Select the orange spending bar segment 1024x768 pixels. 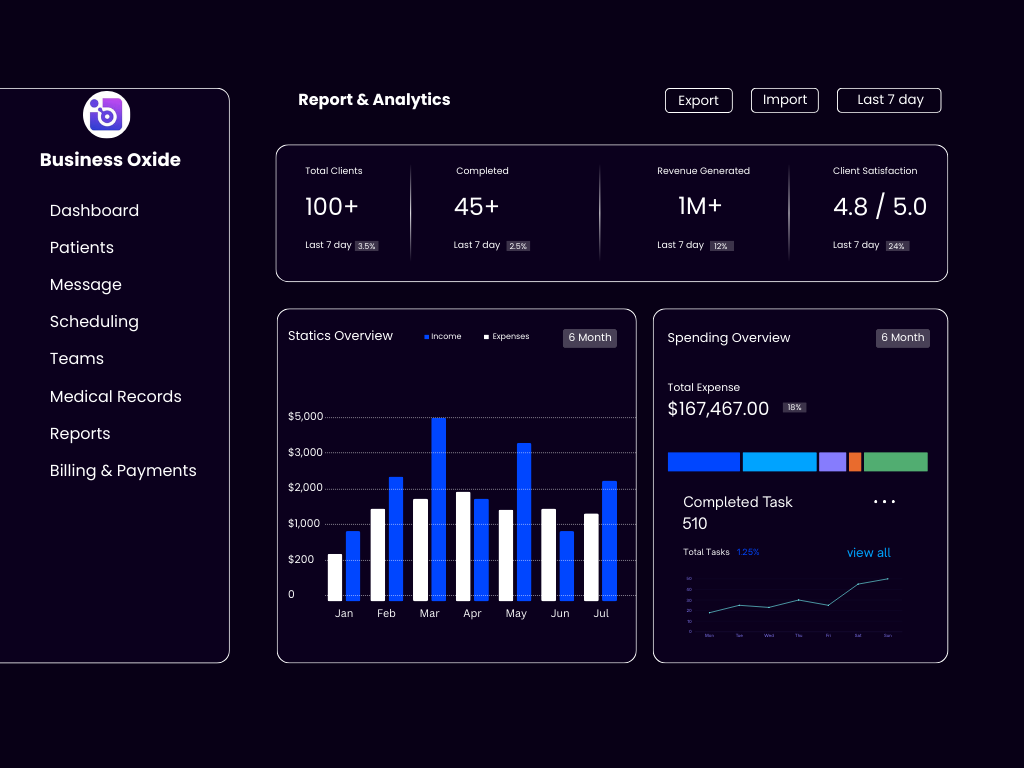tap(855, 462)
